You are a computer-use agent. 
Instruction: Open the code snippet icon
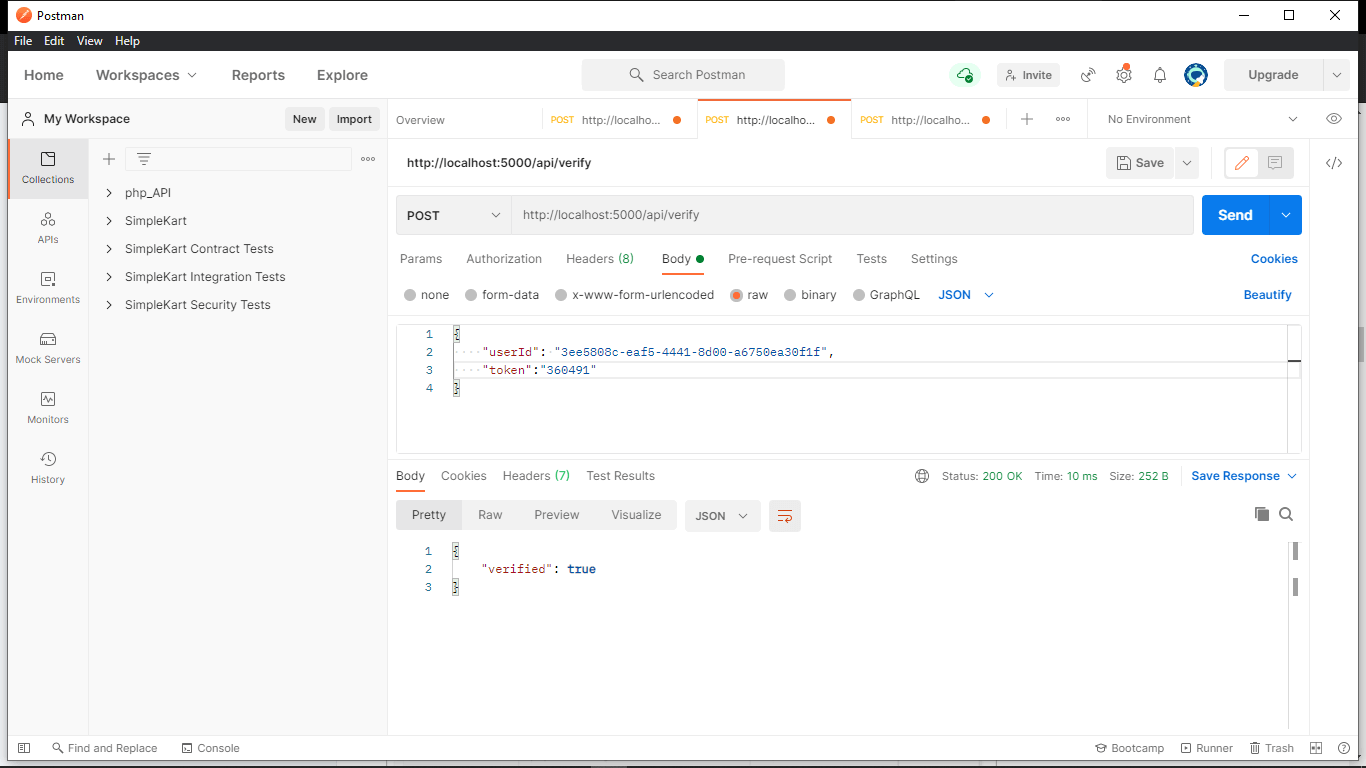coord(1334,163)
